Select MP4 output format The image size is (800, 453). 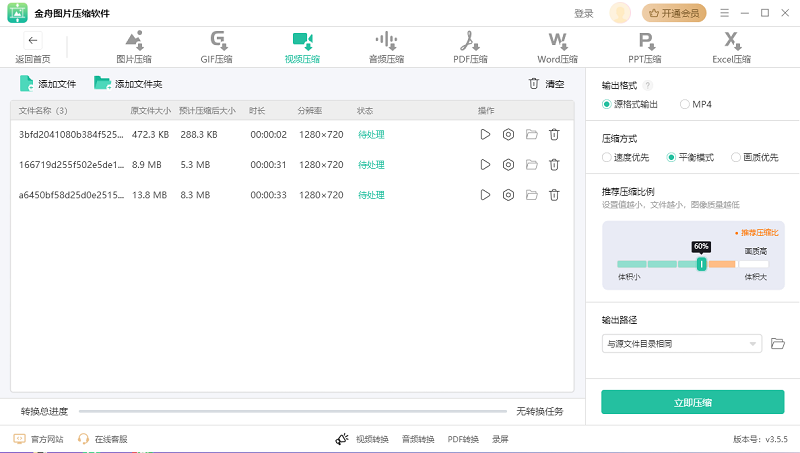point(685,104)
